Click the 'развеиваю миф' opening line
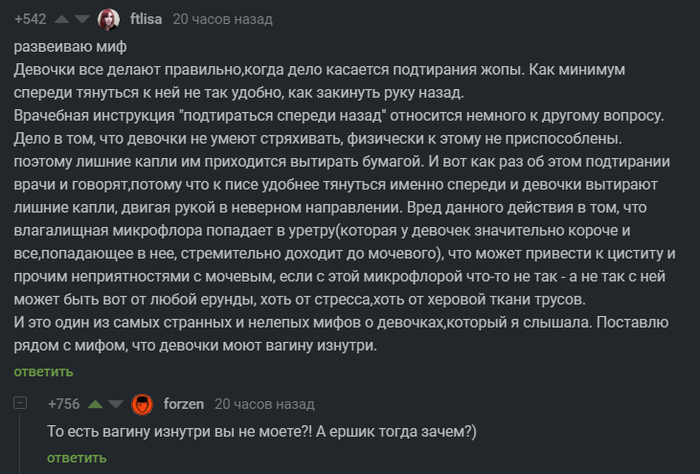700x474 pixels. click(x=71, y=47)
